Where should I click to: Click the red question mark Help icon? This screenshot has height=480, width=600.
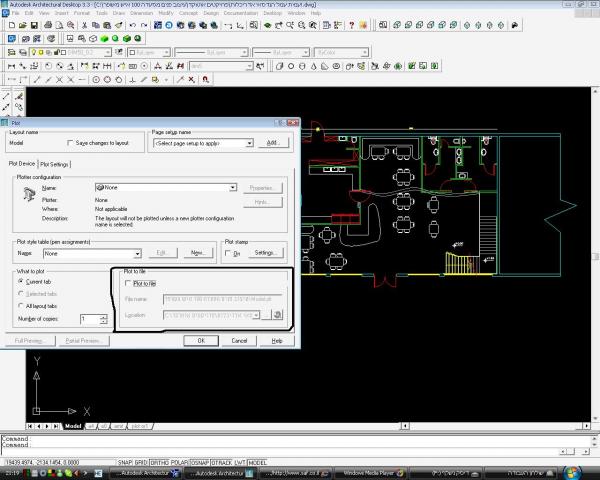coord(351,25)
